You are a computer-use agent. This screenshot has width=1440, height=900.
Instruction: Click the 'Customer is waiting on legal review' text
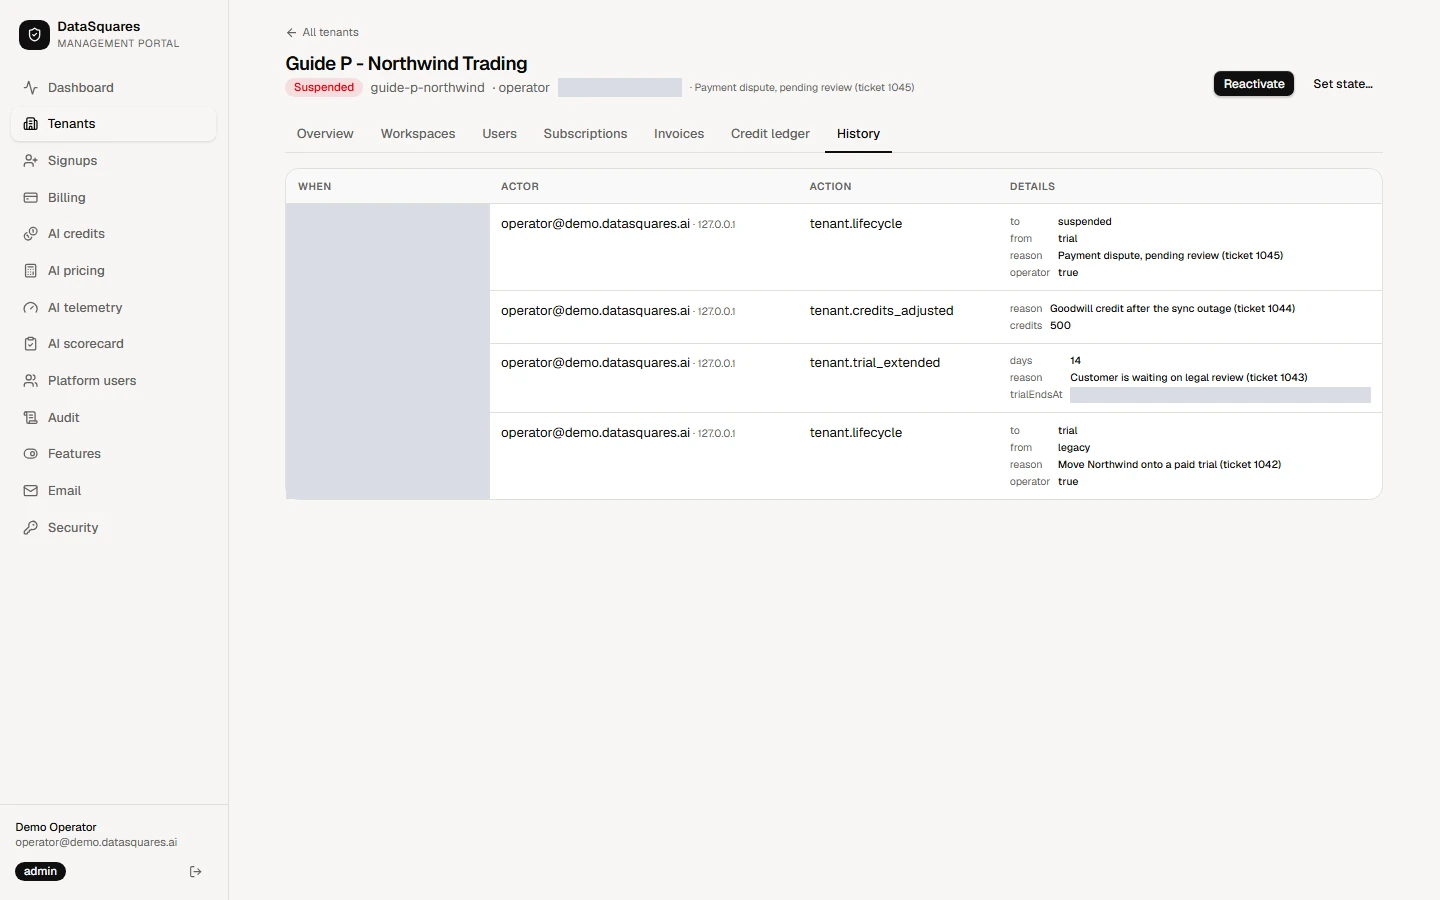[1189, 378]
